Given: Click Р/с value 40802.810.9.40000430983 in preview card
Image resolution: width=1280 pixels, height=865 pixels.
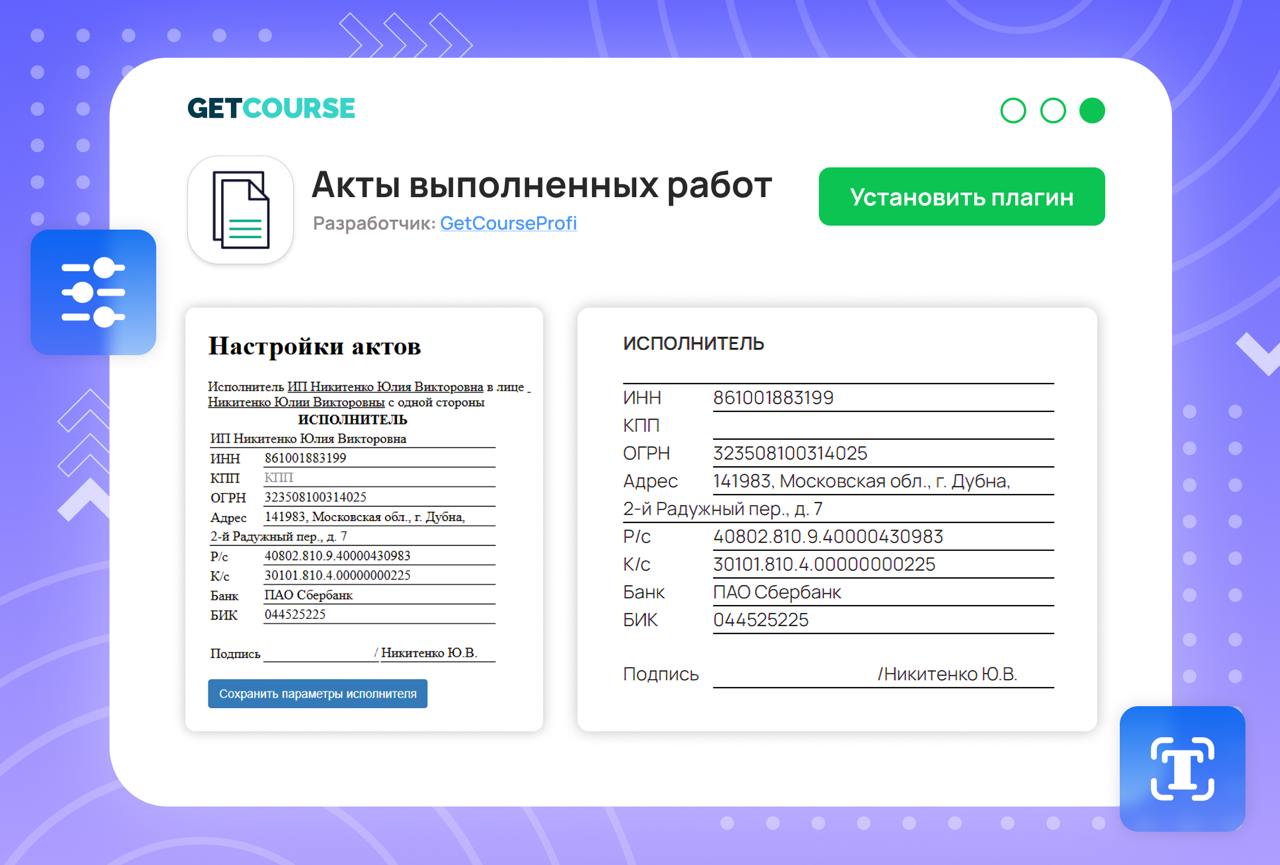Looking at the screenshot, I should click(828, 537).
